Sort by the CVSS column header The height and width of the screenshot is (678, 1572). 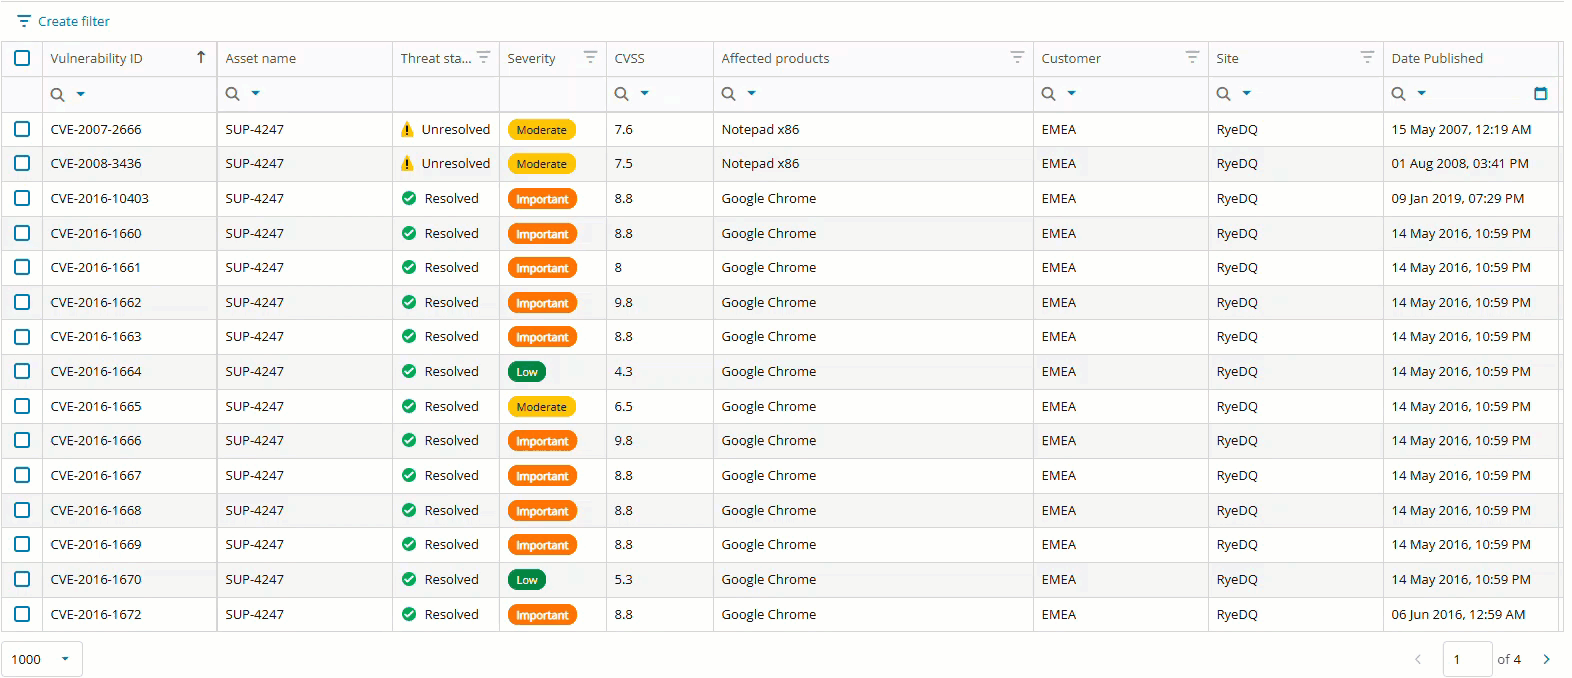(x=629, y=58)
